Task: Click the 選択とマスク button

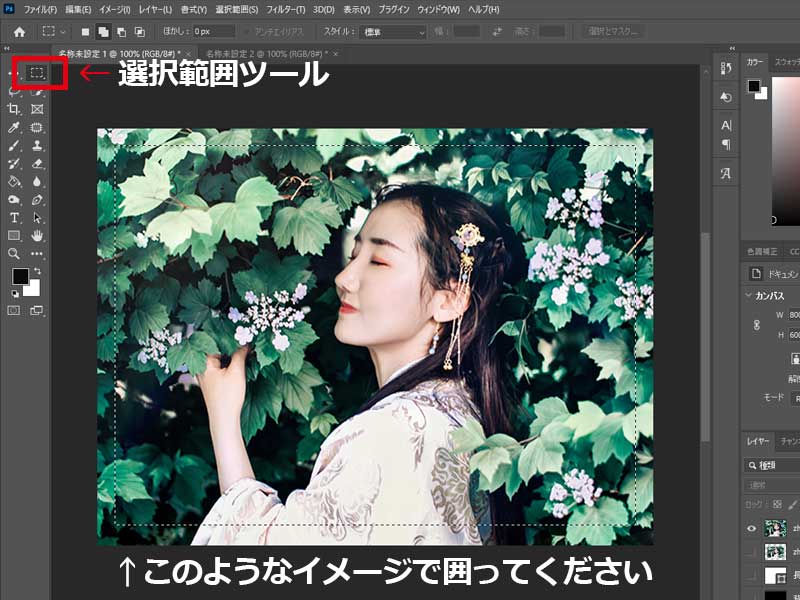Action: 612,31
